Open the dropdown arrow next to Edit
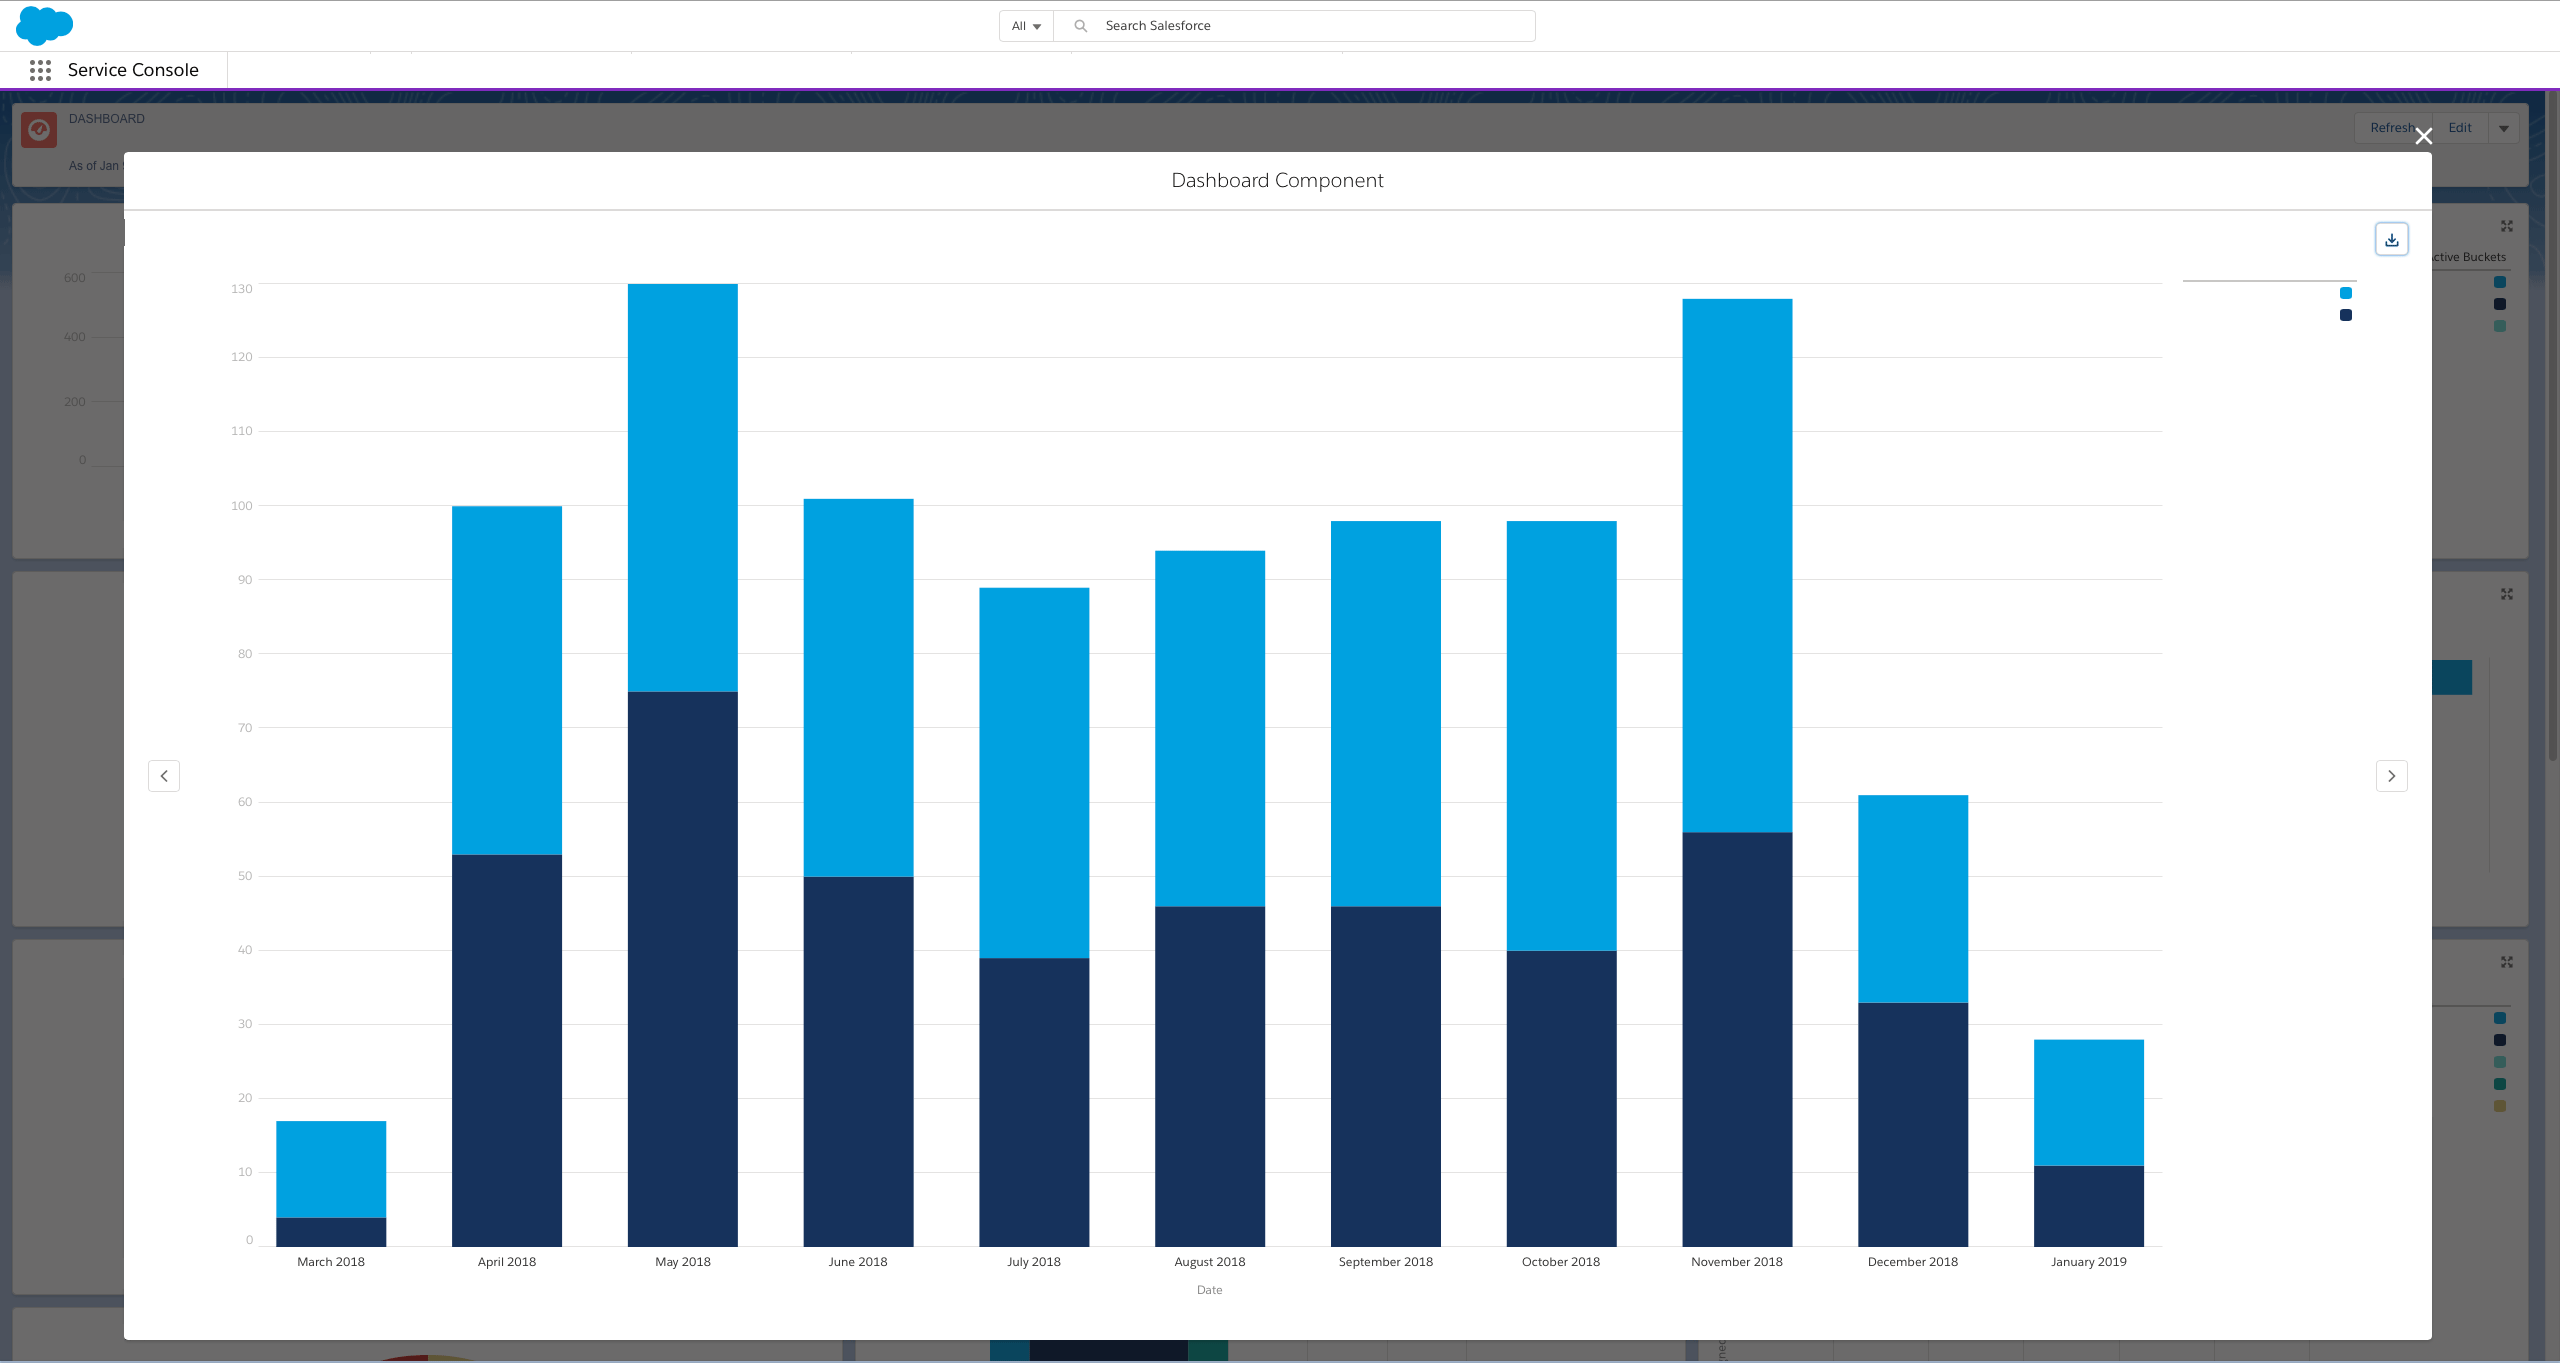The width and height of the screenshot is (2560, 1363). 2503,128
